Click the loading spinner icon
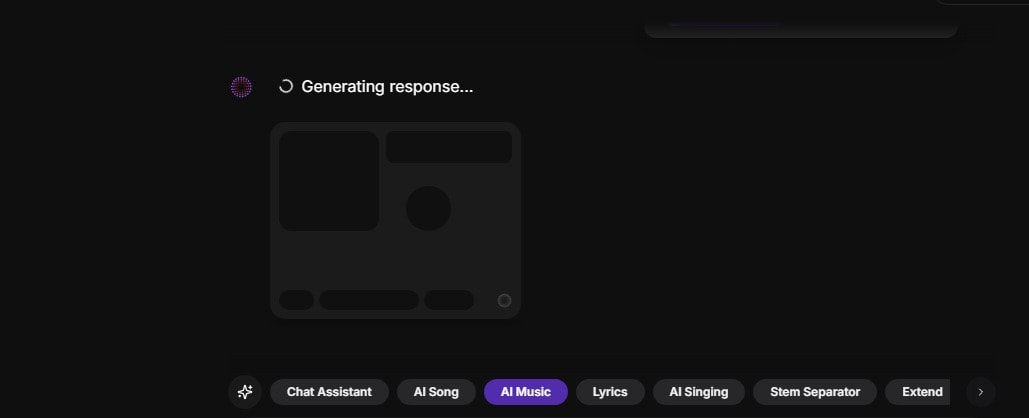The width and height of the screenshot is (1029, 418). pyautogui.click(x=285, y=87)
